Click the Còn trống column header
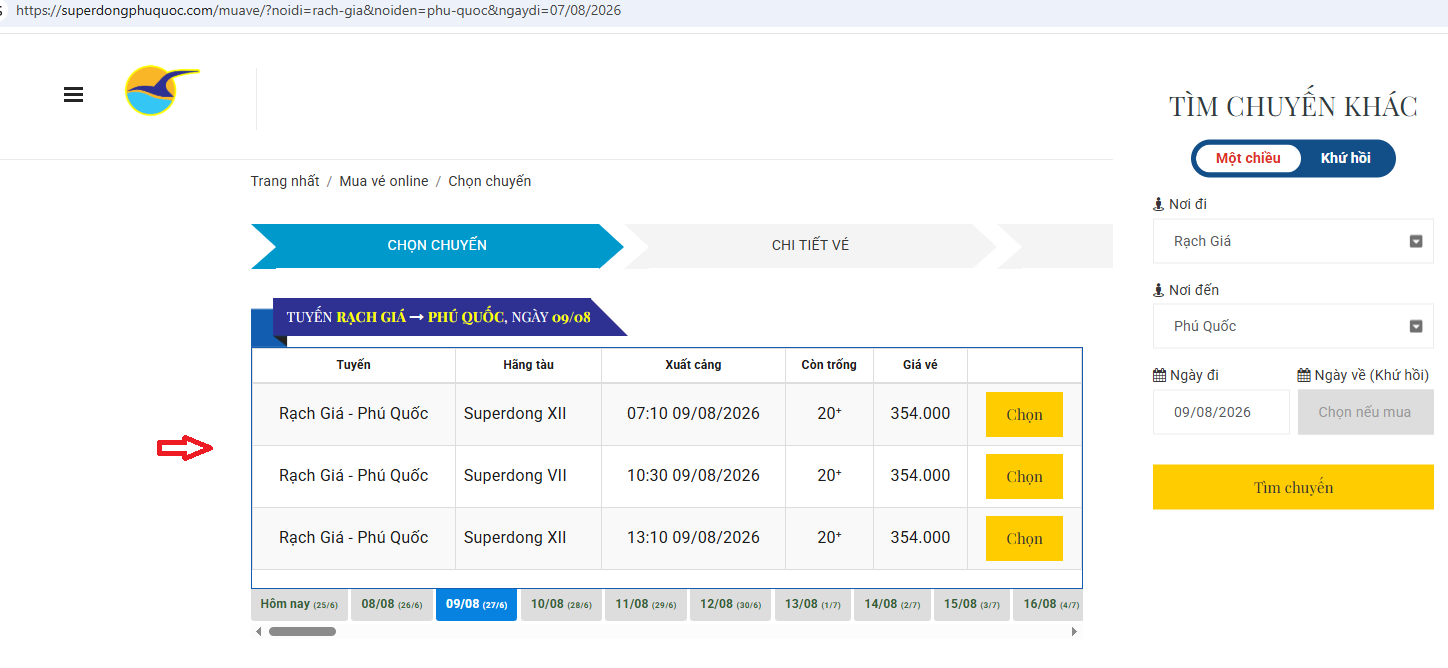This screenshot has height=668, width=1448. tap(829, 365)
